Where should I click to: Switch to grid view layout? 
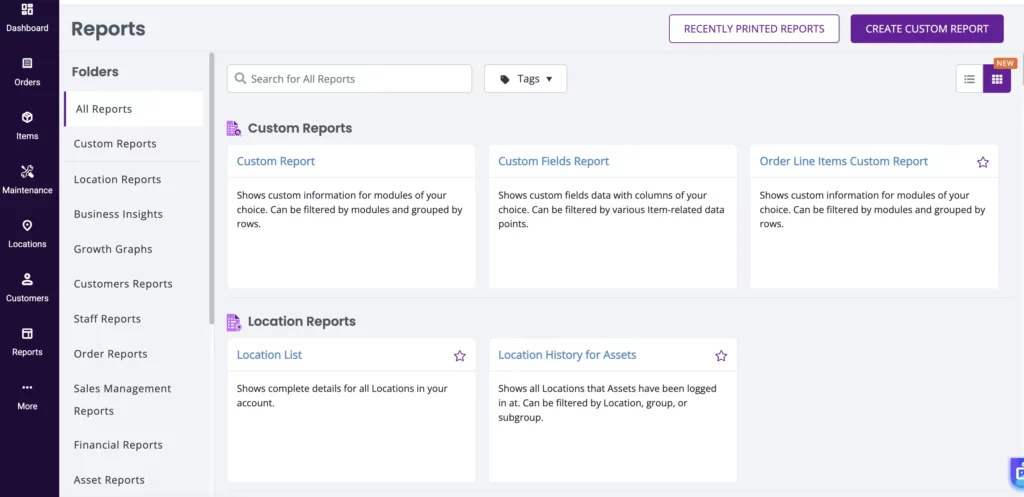point(997,79)
